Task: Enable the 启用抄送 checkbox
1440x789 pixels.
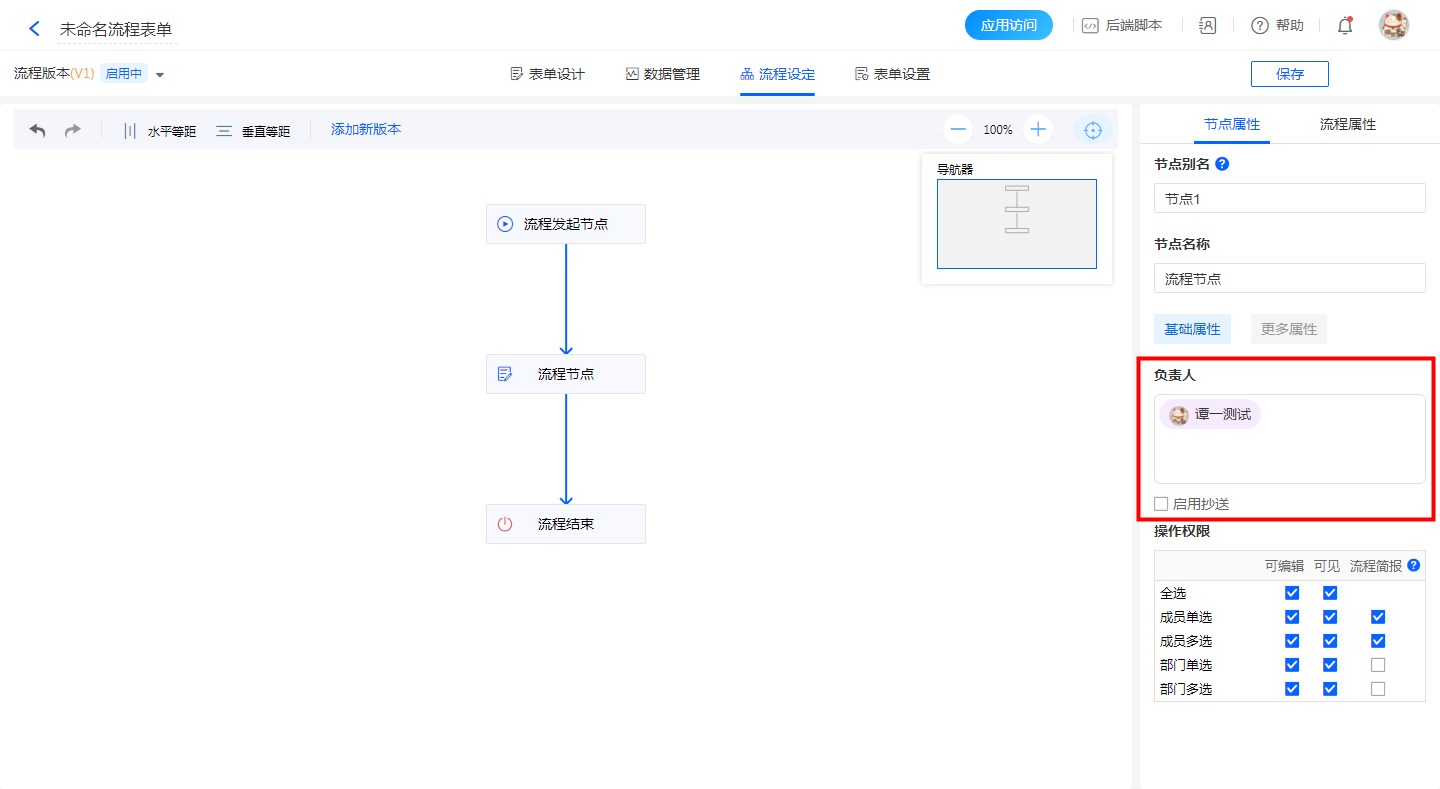Action: (1161, 504)
